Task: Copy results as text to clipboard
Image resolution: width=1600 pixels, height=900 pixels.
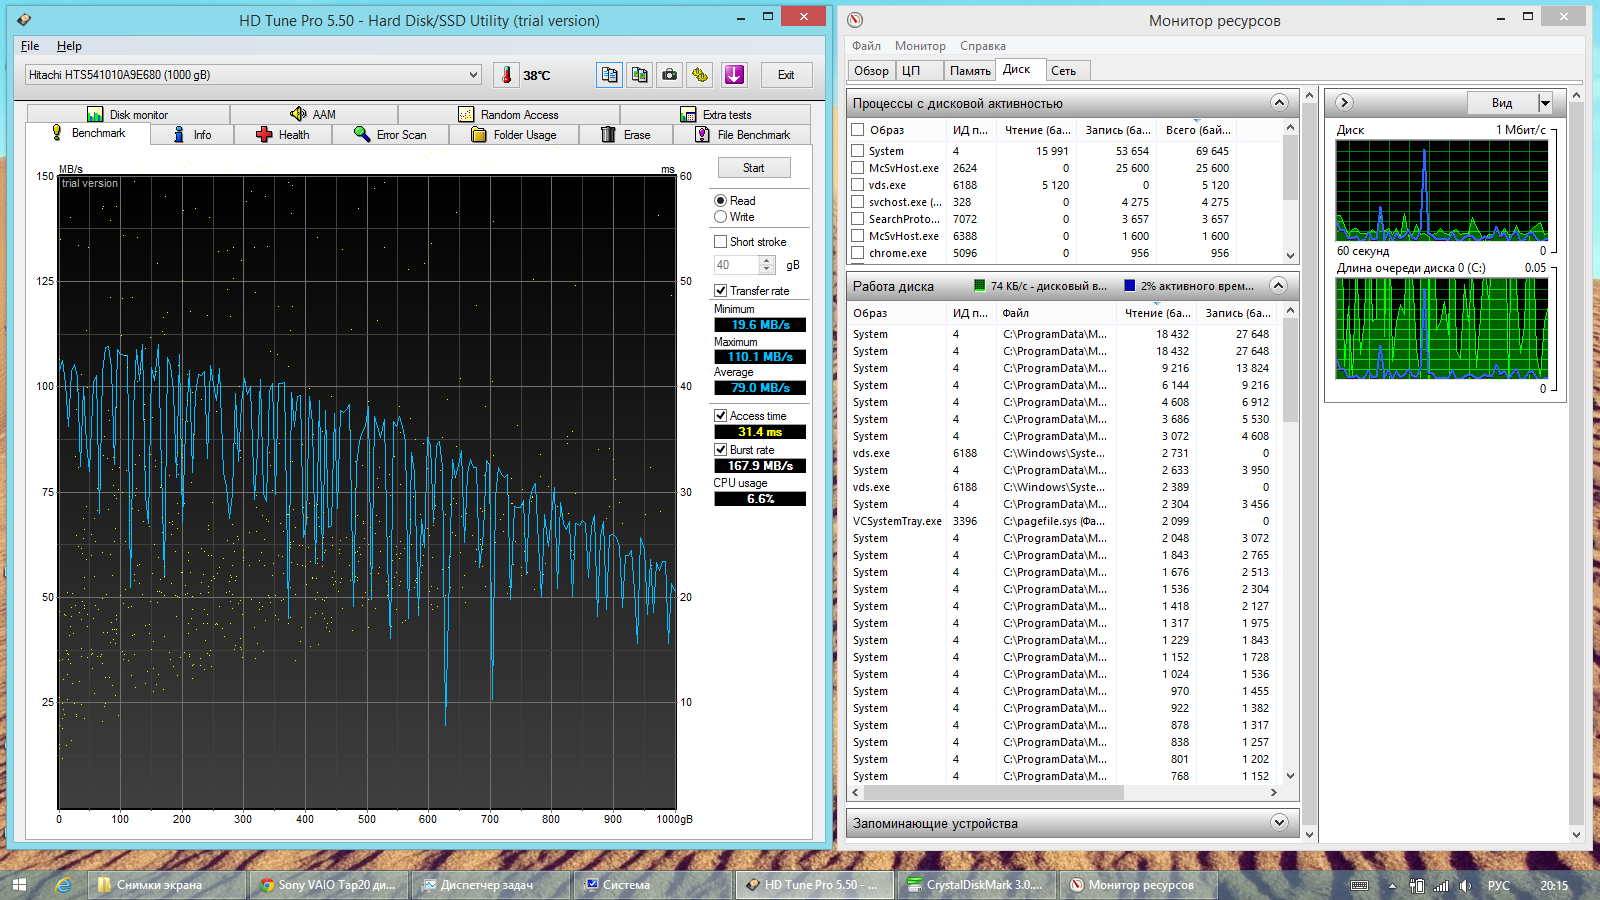Action: (609, 75)
